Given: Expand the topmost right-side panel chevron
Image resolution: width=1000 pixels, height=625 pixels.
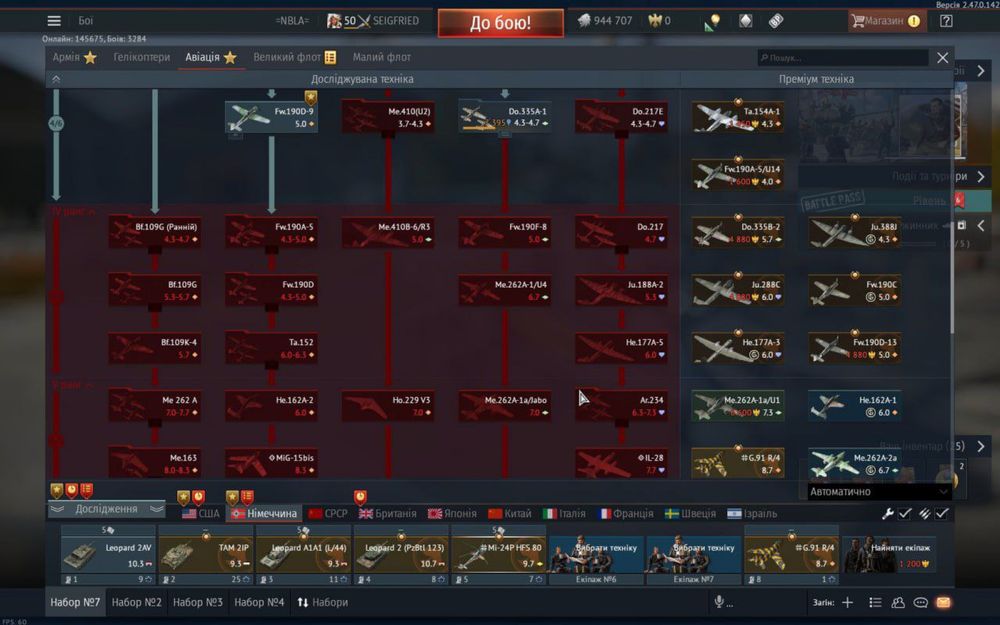Looking at the screenshot, I should click(x=981, y=71).
